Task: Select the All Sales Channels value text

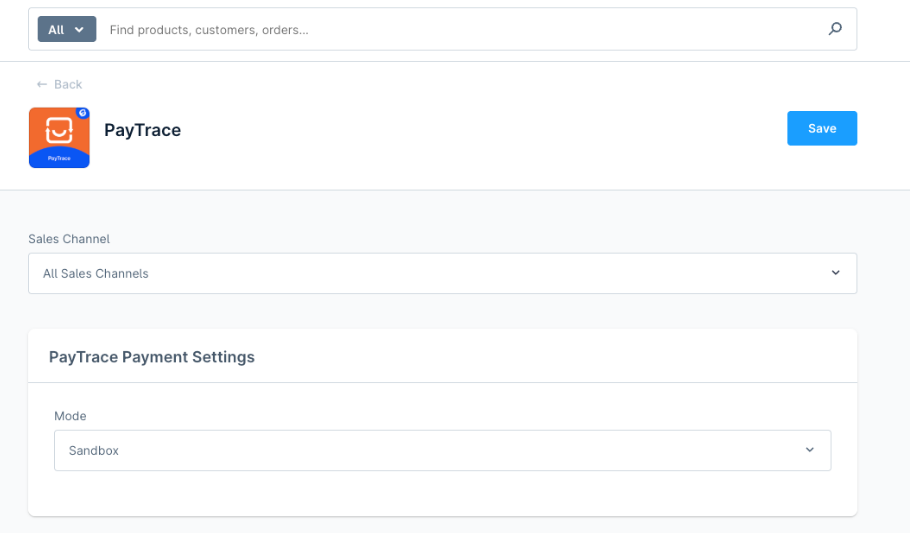Action: click(x=96, y=273)
